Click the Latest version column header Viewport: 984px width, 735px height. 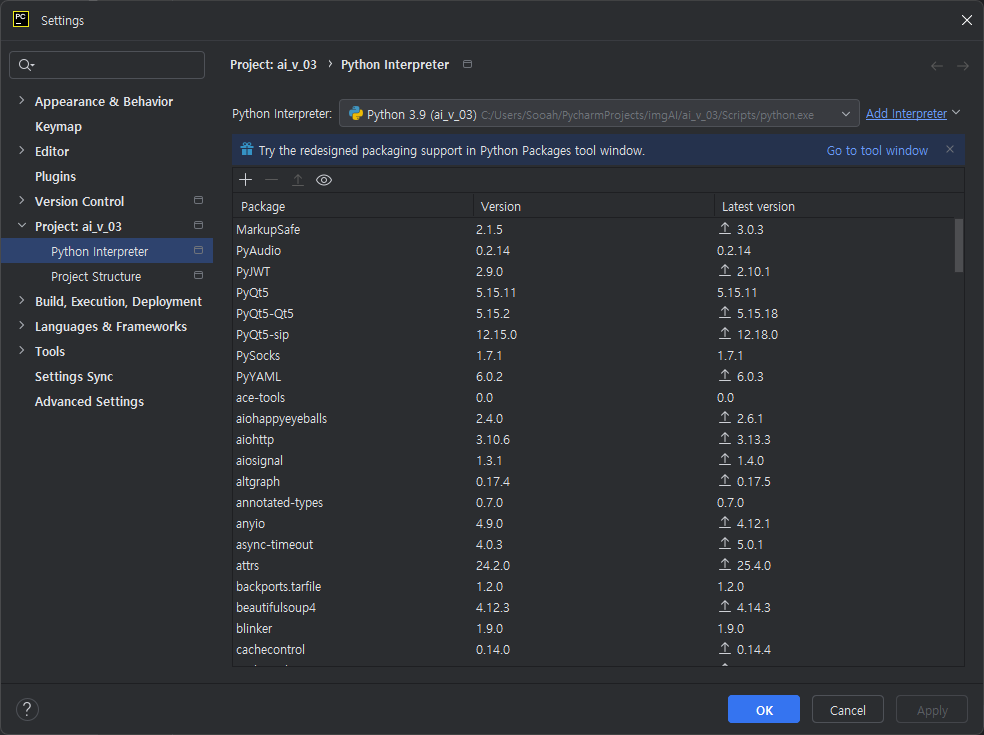[839, 206]
